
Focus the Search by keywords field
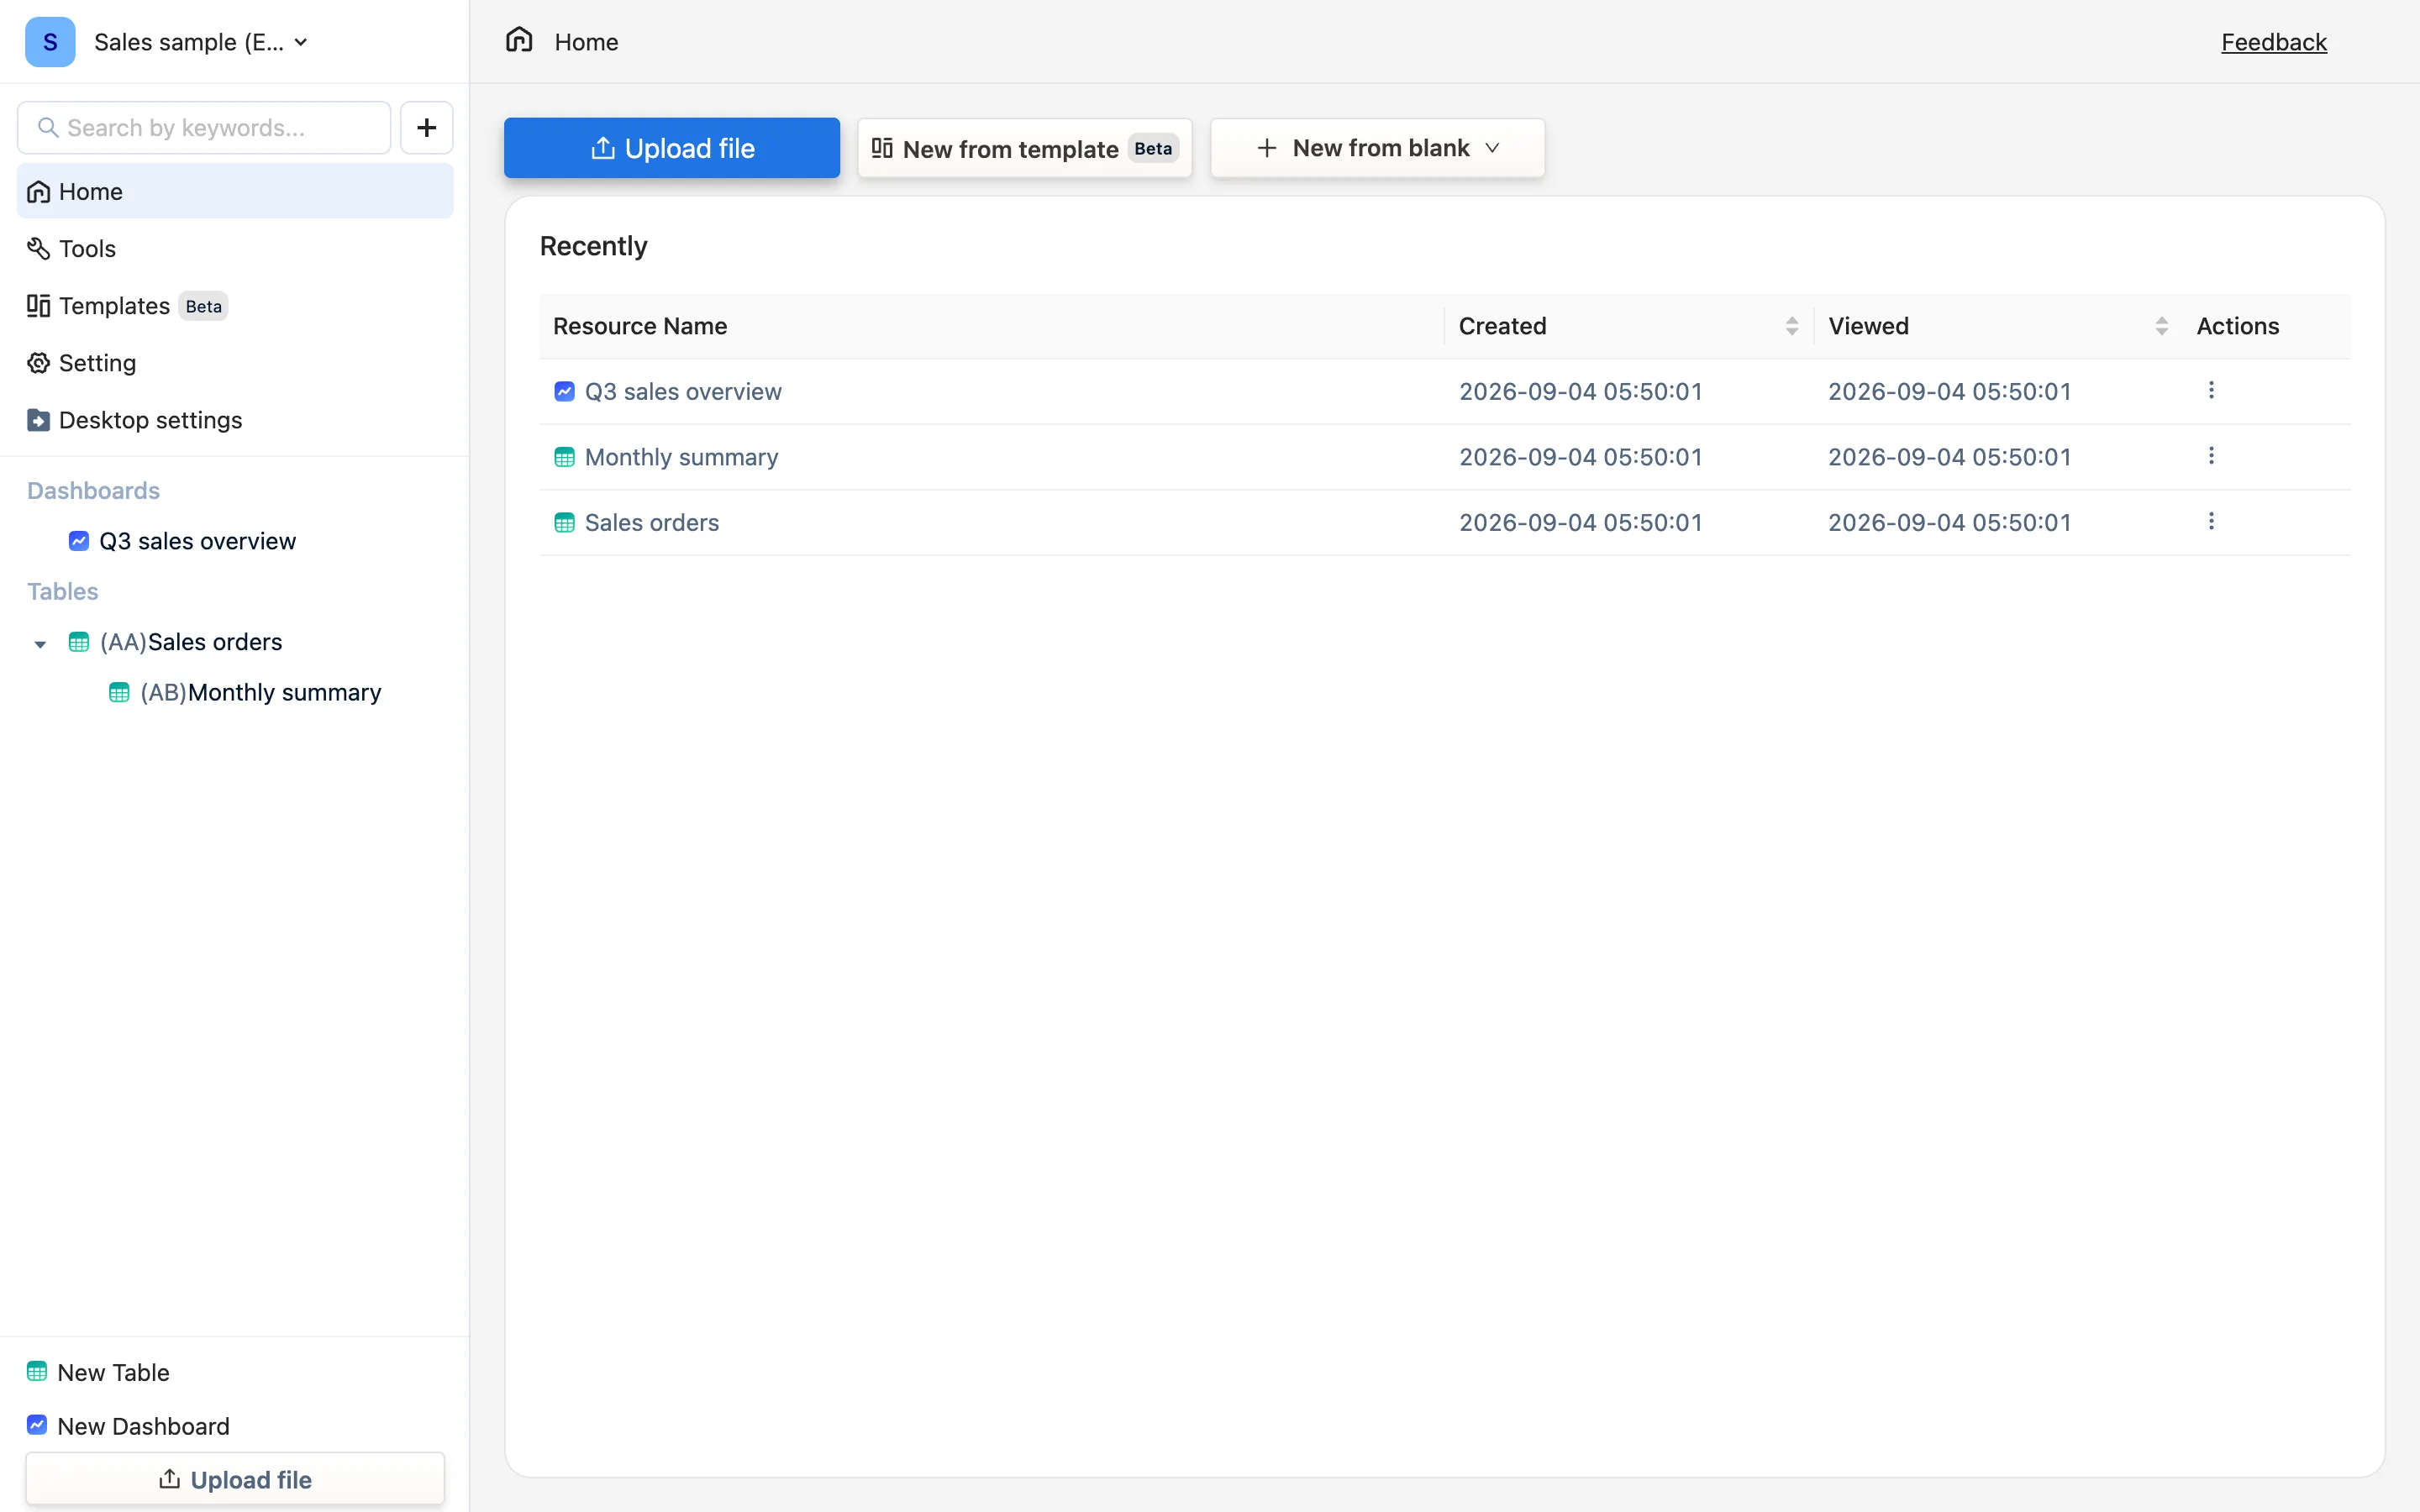[204, 128]
